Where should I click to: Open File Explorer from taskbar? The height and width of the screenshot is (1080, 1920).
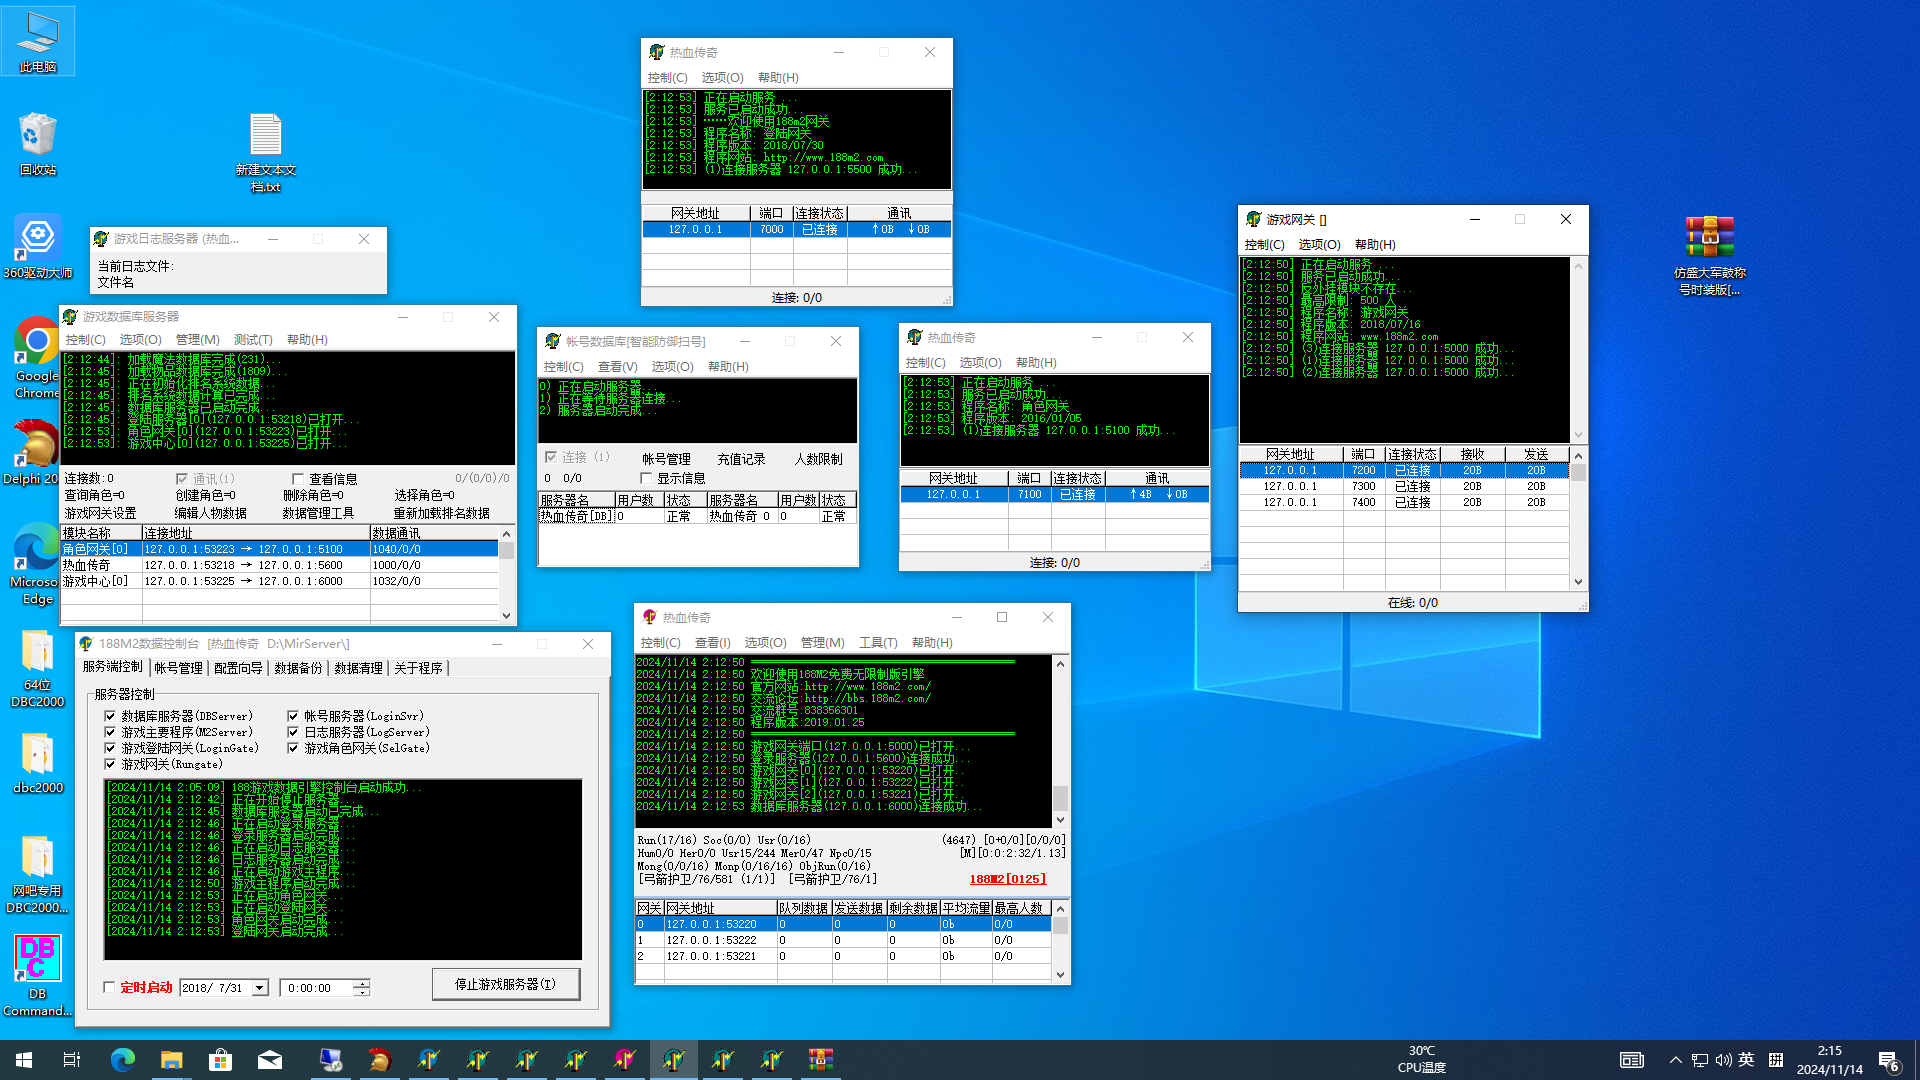tap(171, 1060)
